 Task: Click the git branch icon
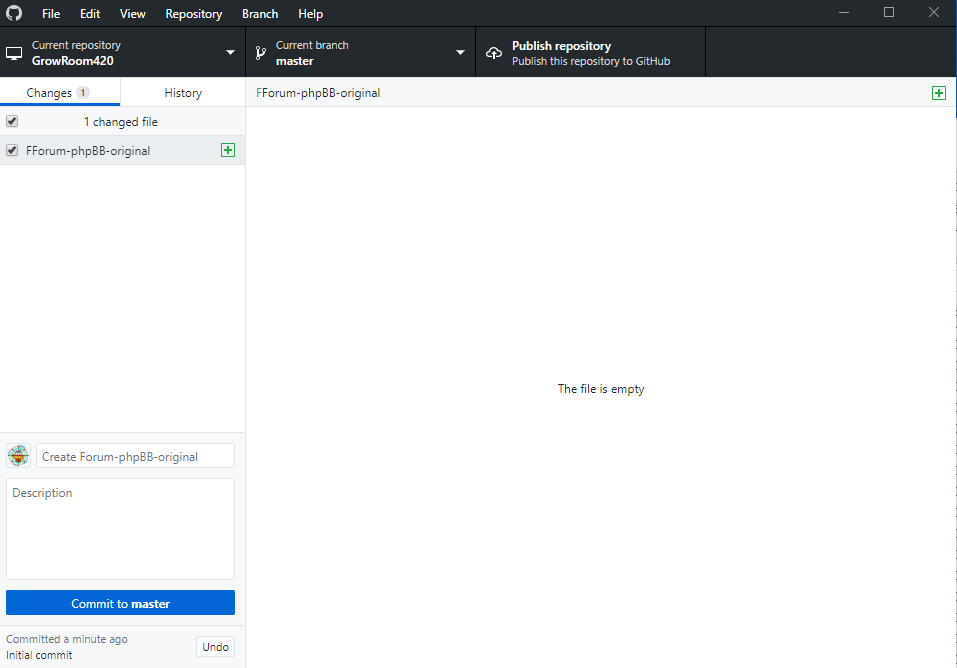[x=261, y=53]
